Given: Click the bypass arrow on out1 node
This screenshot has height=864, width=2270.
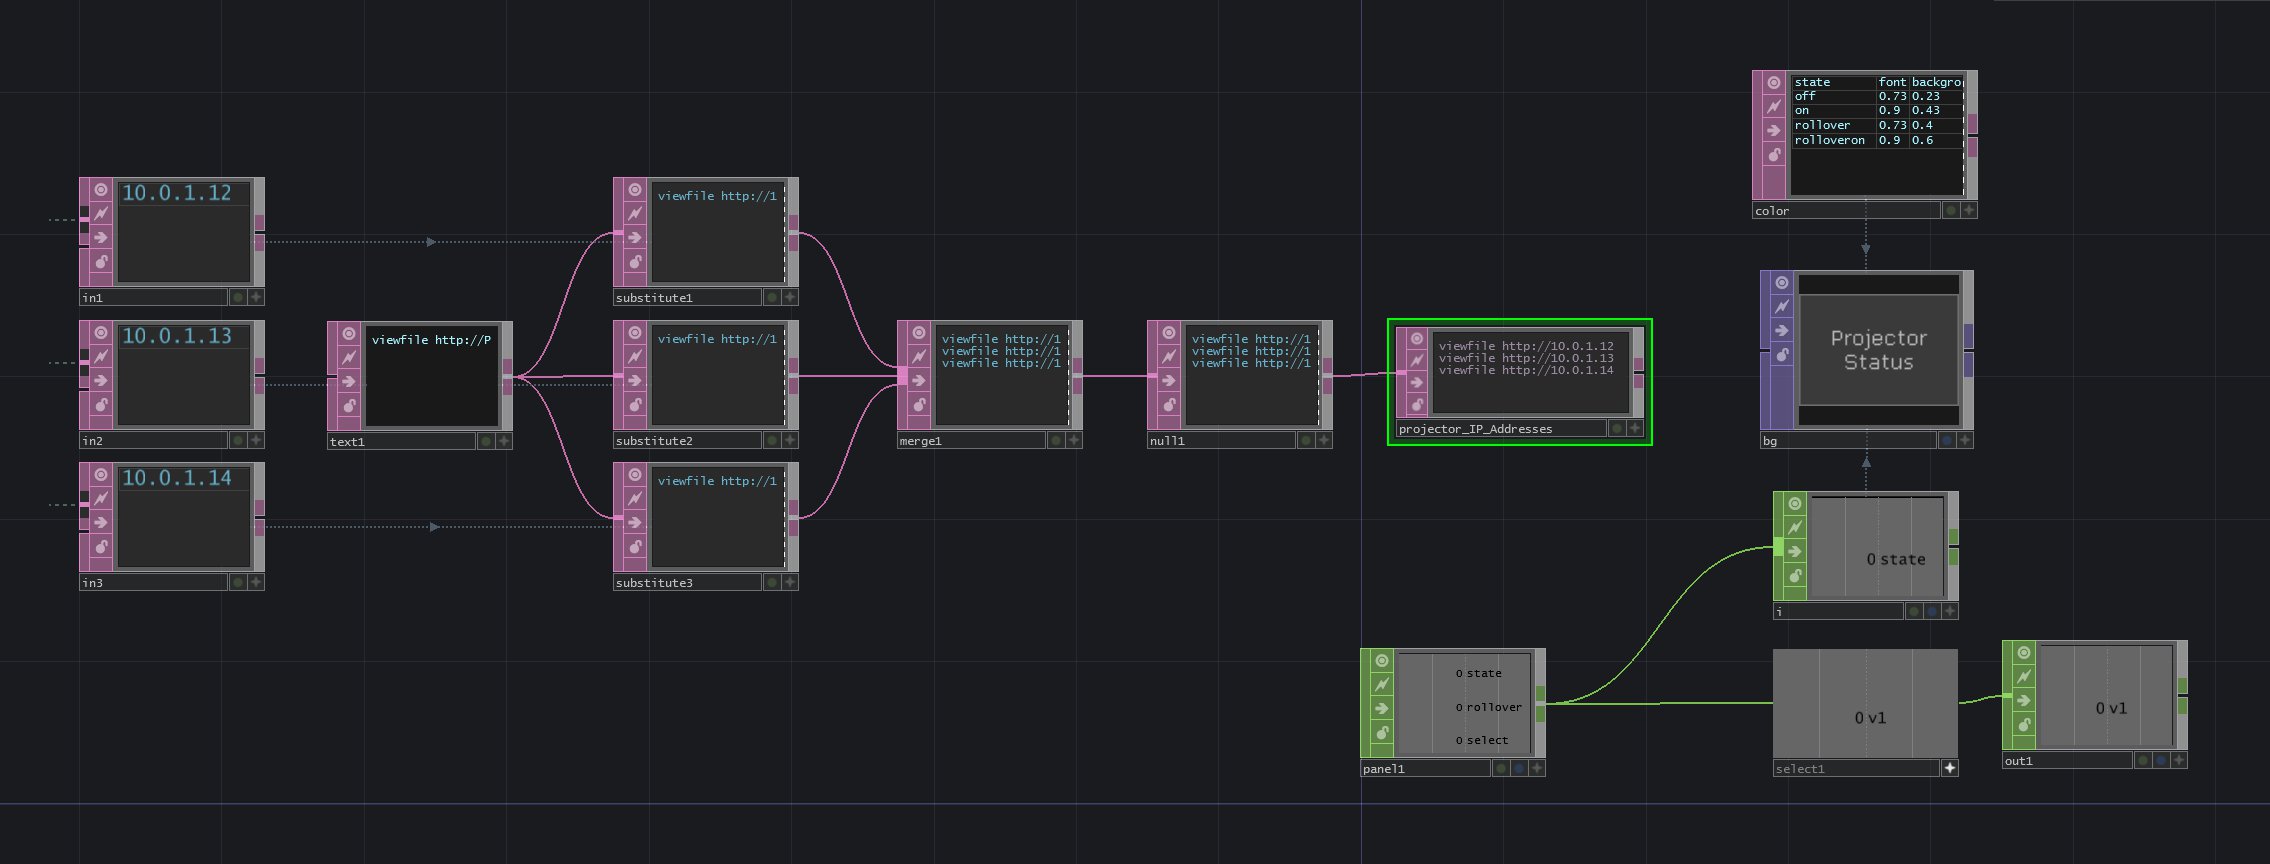Looking at the screenshot, I should click(2024, 700).
